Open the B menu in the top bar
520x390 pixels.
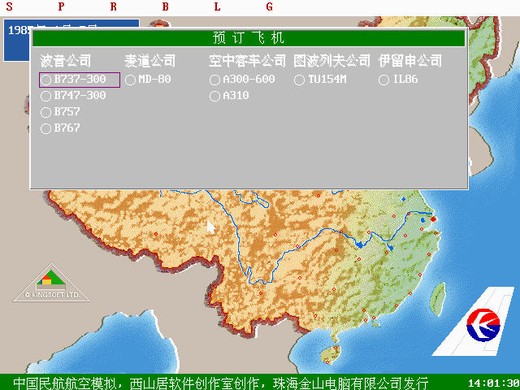165,6
